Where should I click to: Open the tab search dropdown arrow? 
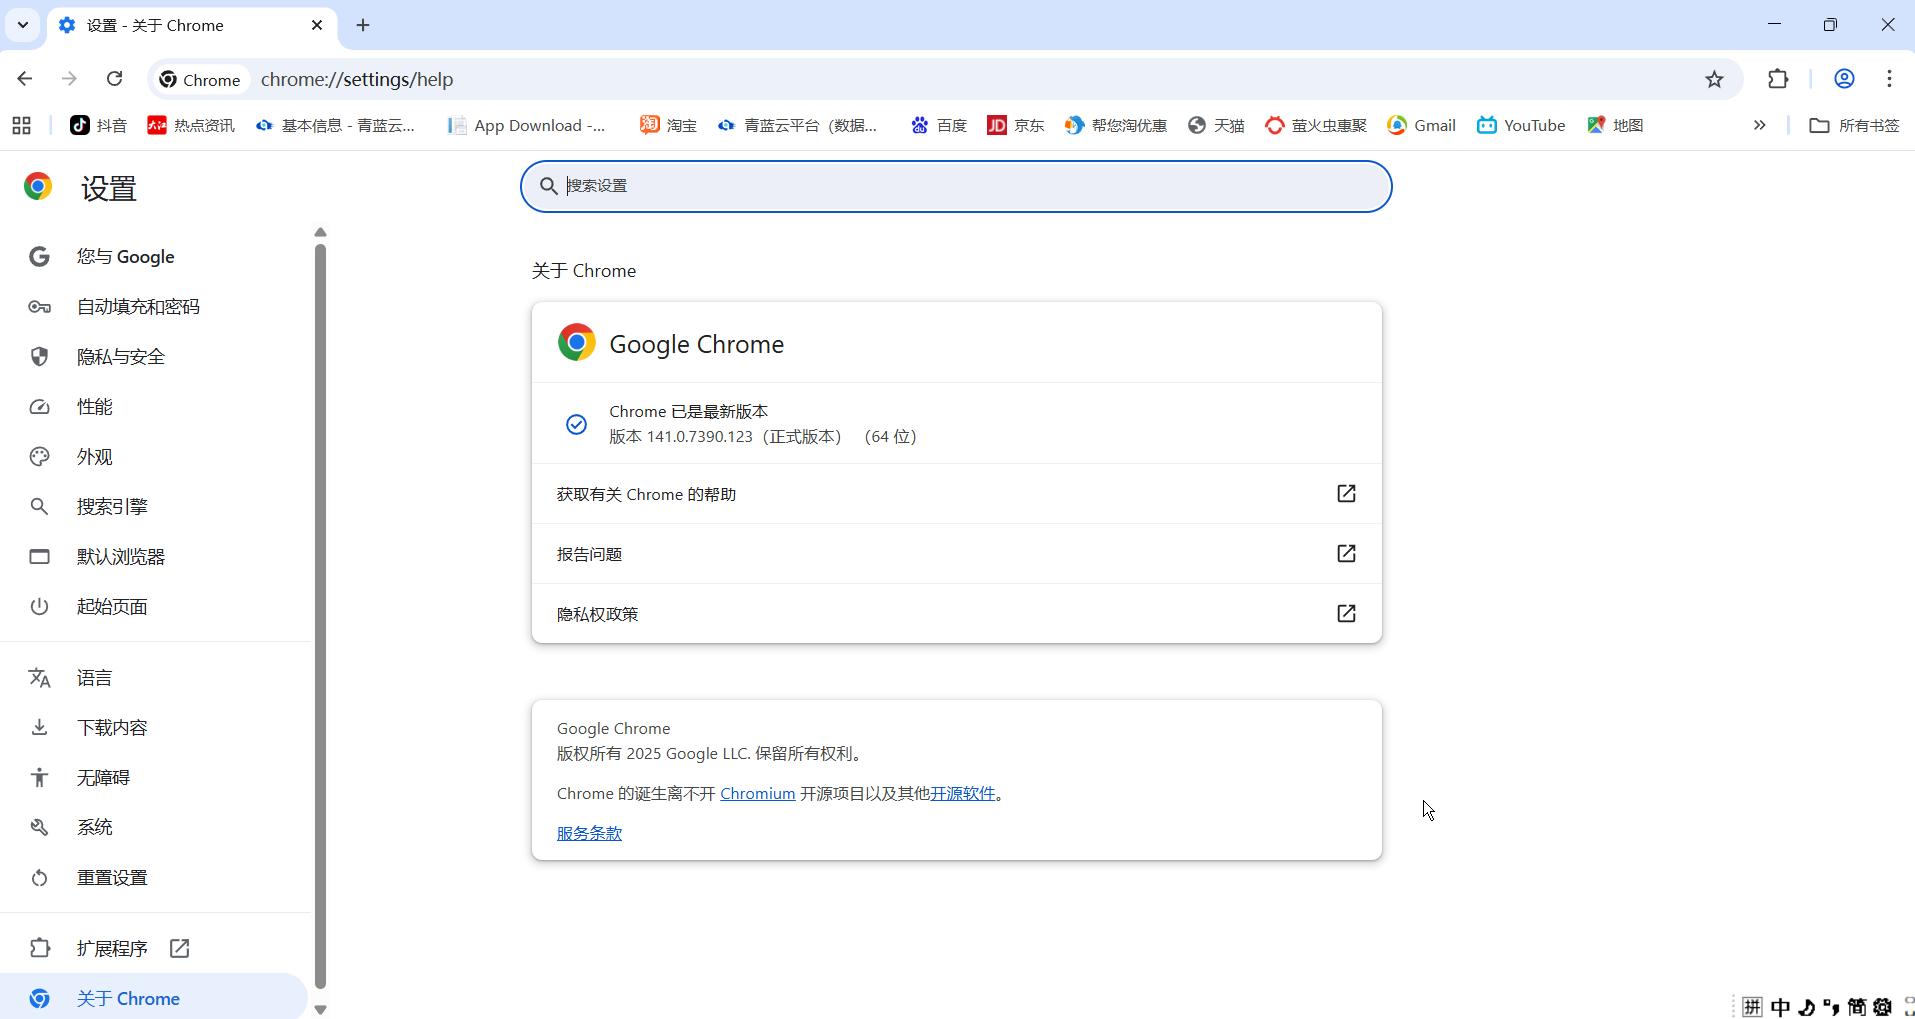coord(22,25)
